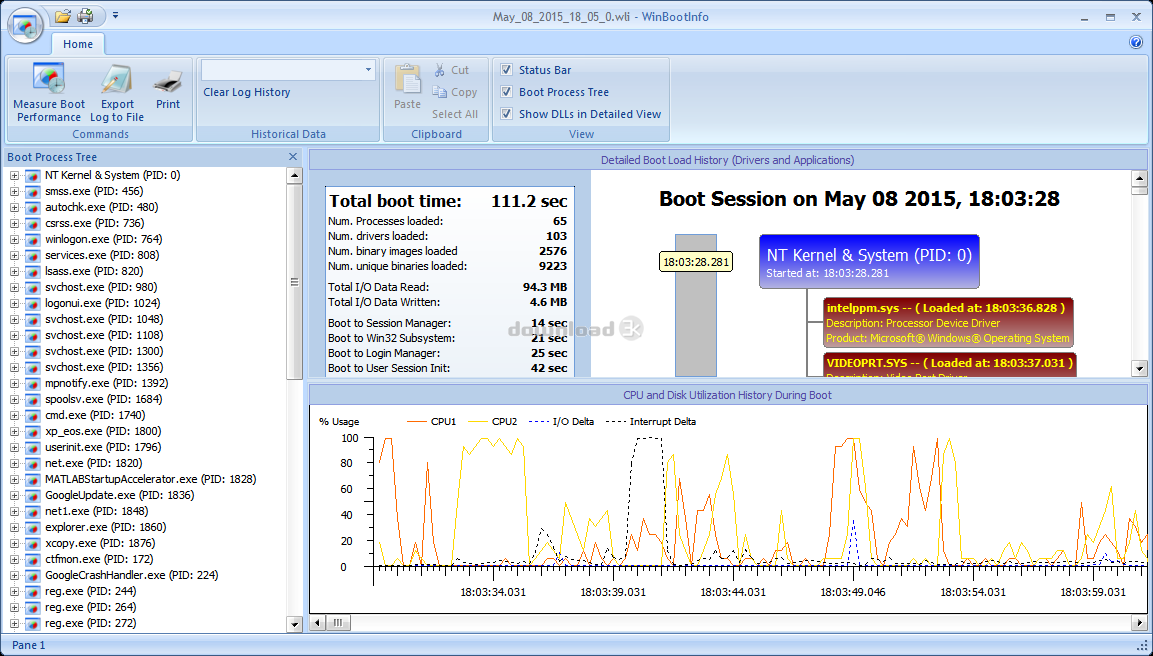Select ctfmon.exe (PID: 172) in tree

[99, 559]
